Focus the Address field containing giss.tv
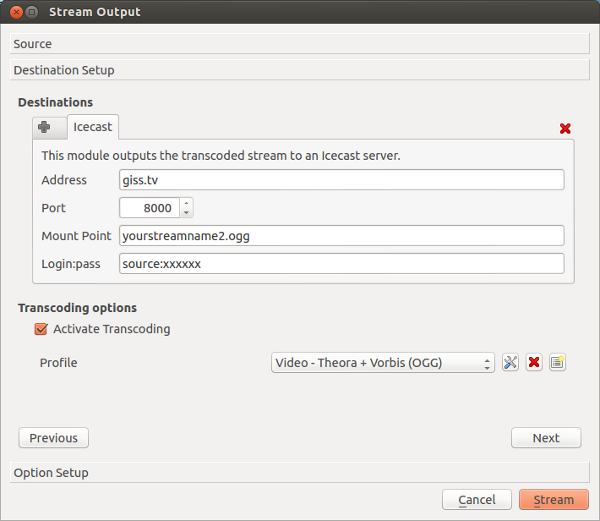The height and width of the screenshot is (521, 600). point(341,180)
